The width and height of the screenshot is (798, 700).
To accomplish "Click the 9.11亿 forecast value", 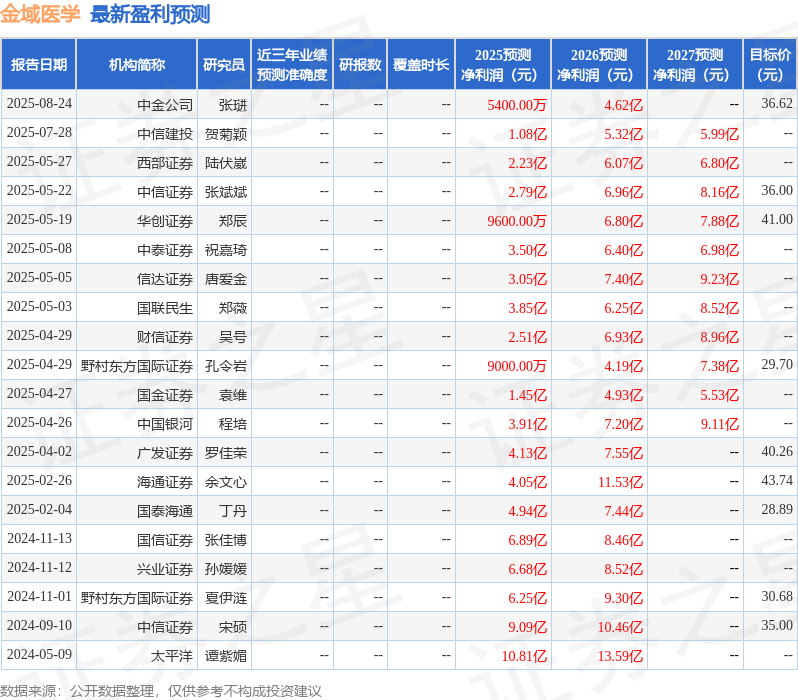I will 719,424.
